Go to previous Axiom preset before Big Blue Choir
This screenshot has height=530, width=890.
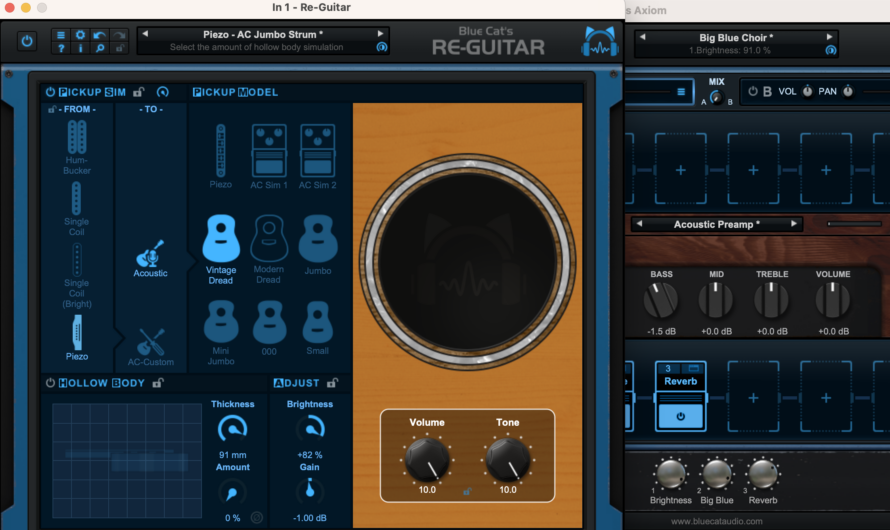(x=643, y=37)
